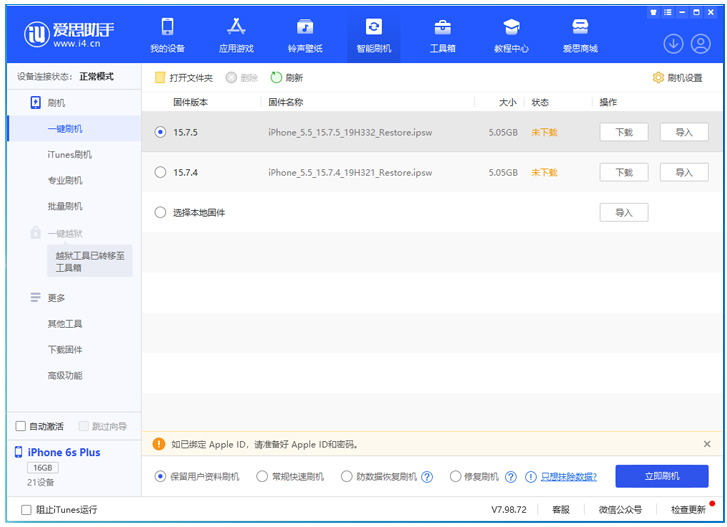Click the 立即刷机 flash now button
Screen dimensions: 727x527
tap(662, 476)
